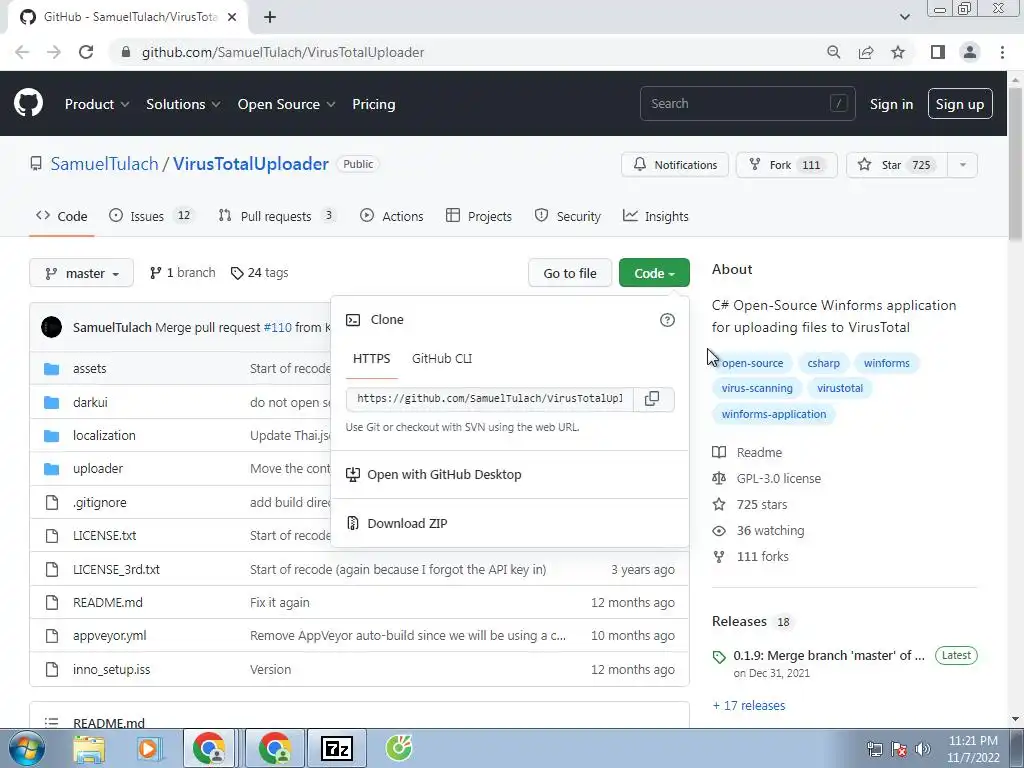1024x768 pixels.
Task: Select the clone URL text field
Action: click(490, 398)
